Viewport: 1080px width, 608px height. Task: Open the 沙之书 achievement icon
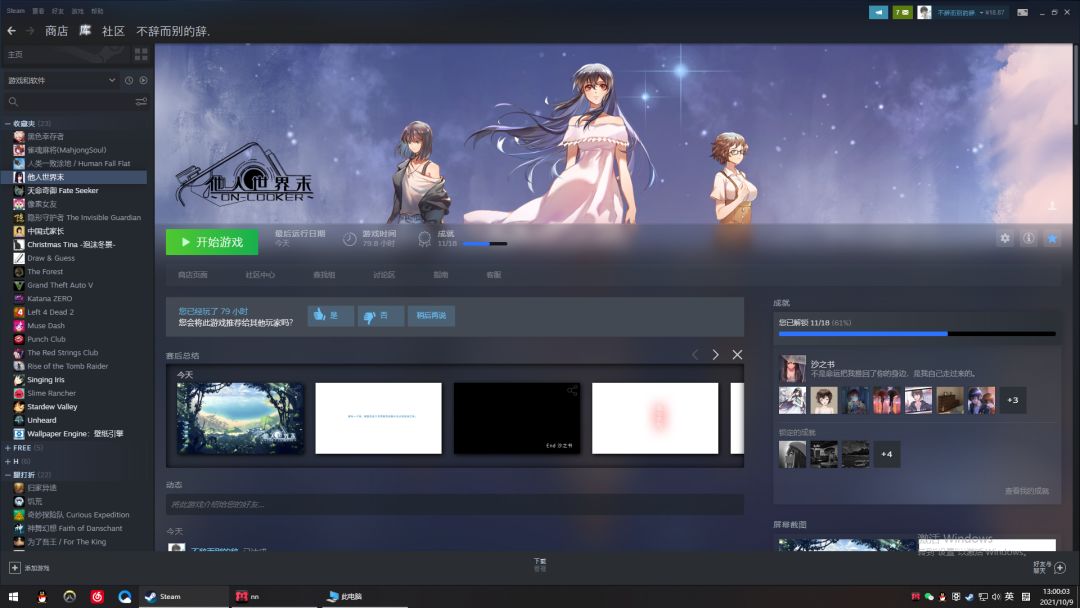(x=792, y=368)
